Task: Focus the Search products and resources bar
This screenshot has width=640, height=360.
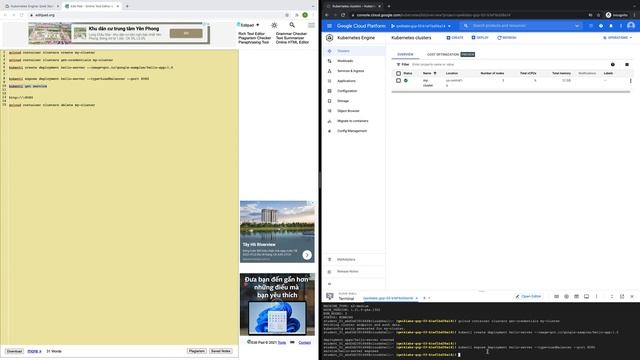Action: pos(520,26)
